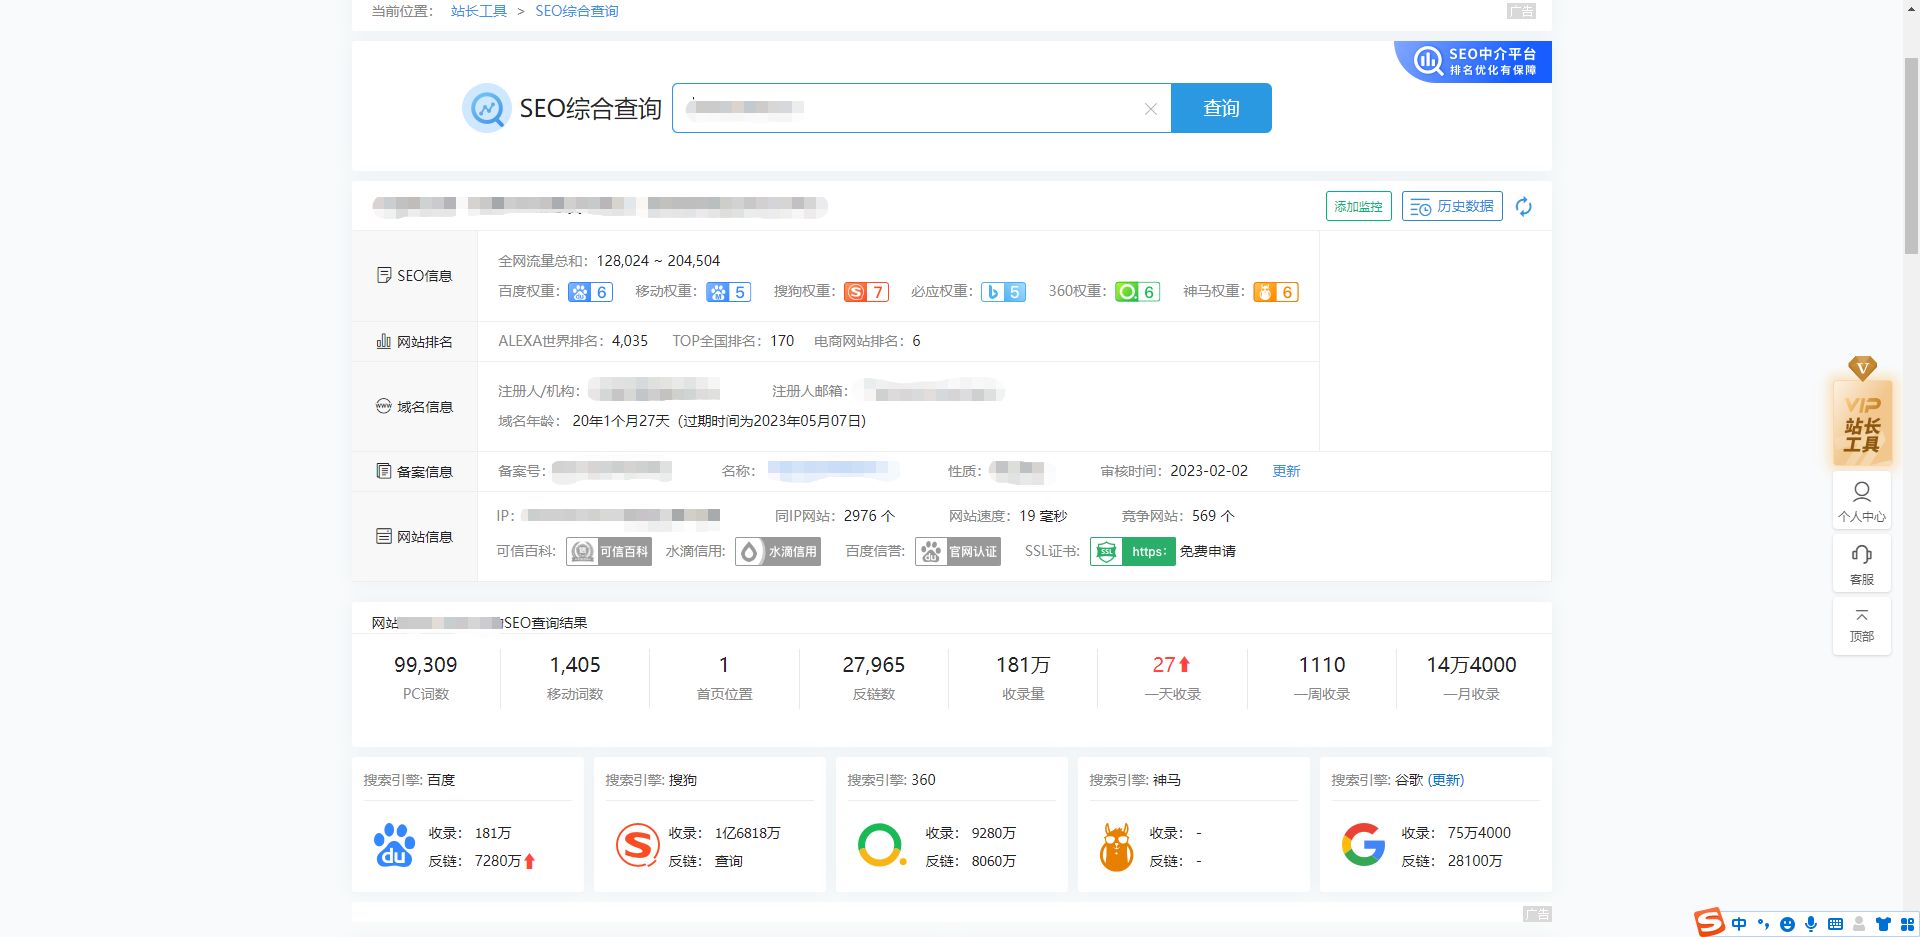The width and height of the screenshot is (1920, 937).
Task: Click 必应权重 badge 5
Action: tap(1003, 292)
